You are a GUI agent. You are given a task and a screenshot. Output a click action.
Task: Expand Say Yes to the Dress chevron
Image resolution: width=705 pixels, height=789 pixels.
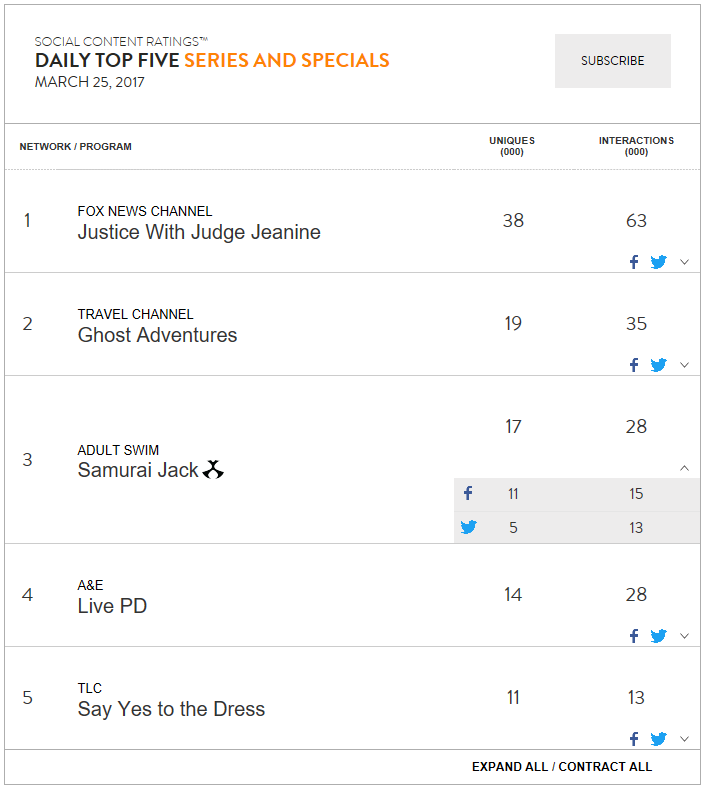tap(684, 739)
